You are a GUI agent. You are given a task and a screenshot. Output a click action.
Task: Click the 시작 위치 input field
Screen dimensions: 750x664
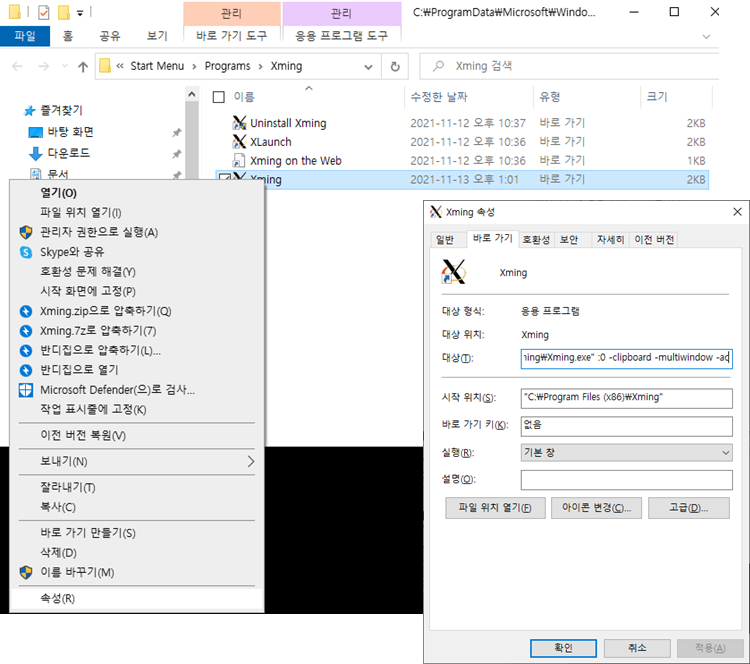[626, 398]
